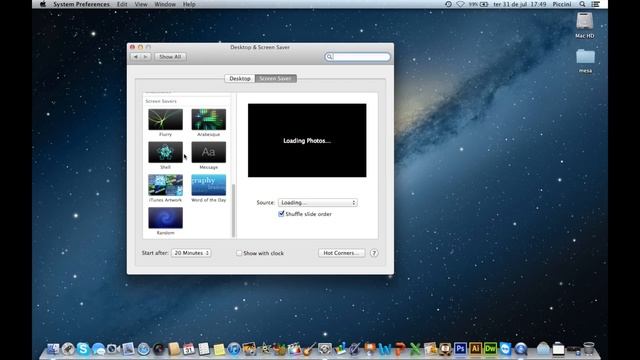Open Finder from the Dock
The width and height of the screenshot is (640, 360).
pos(53,349)
